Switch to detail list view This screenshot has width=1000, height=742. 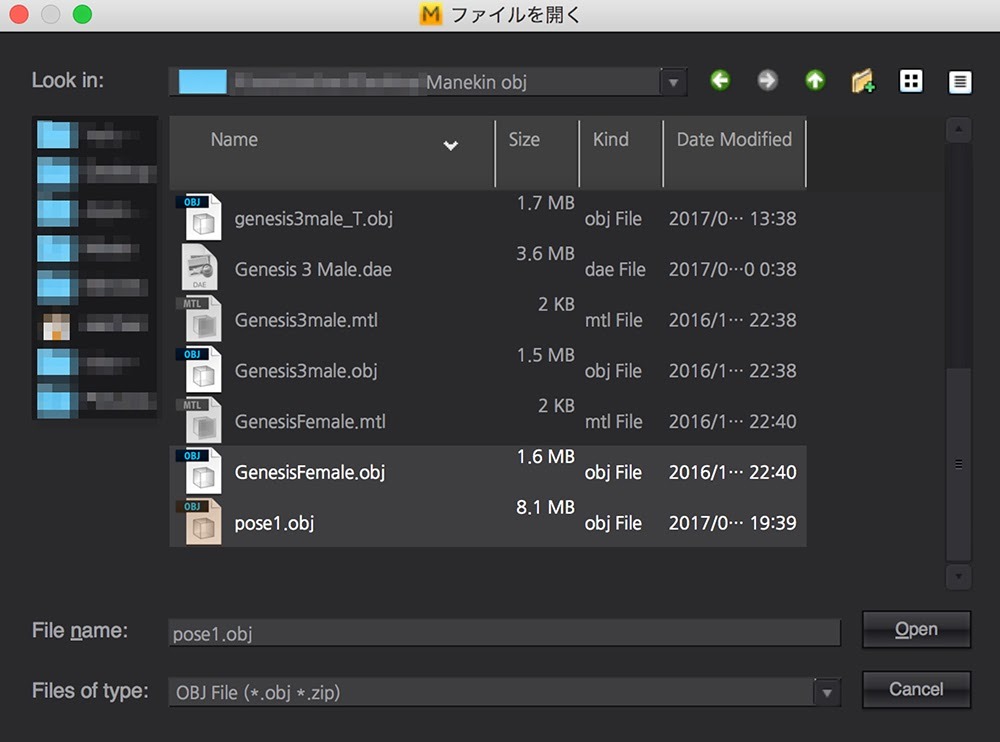[x=960, y=82]
